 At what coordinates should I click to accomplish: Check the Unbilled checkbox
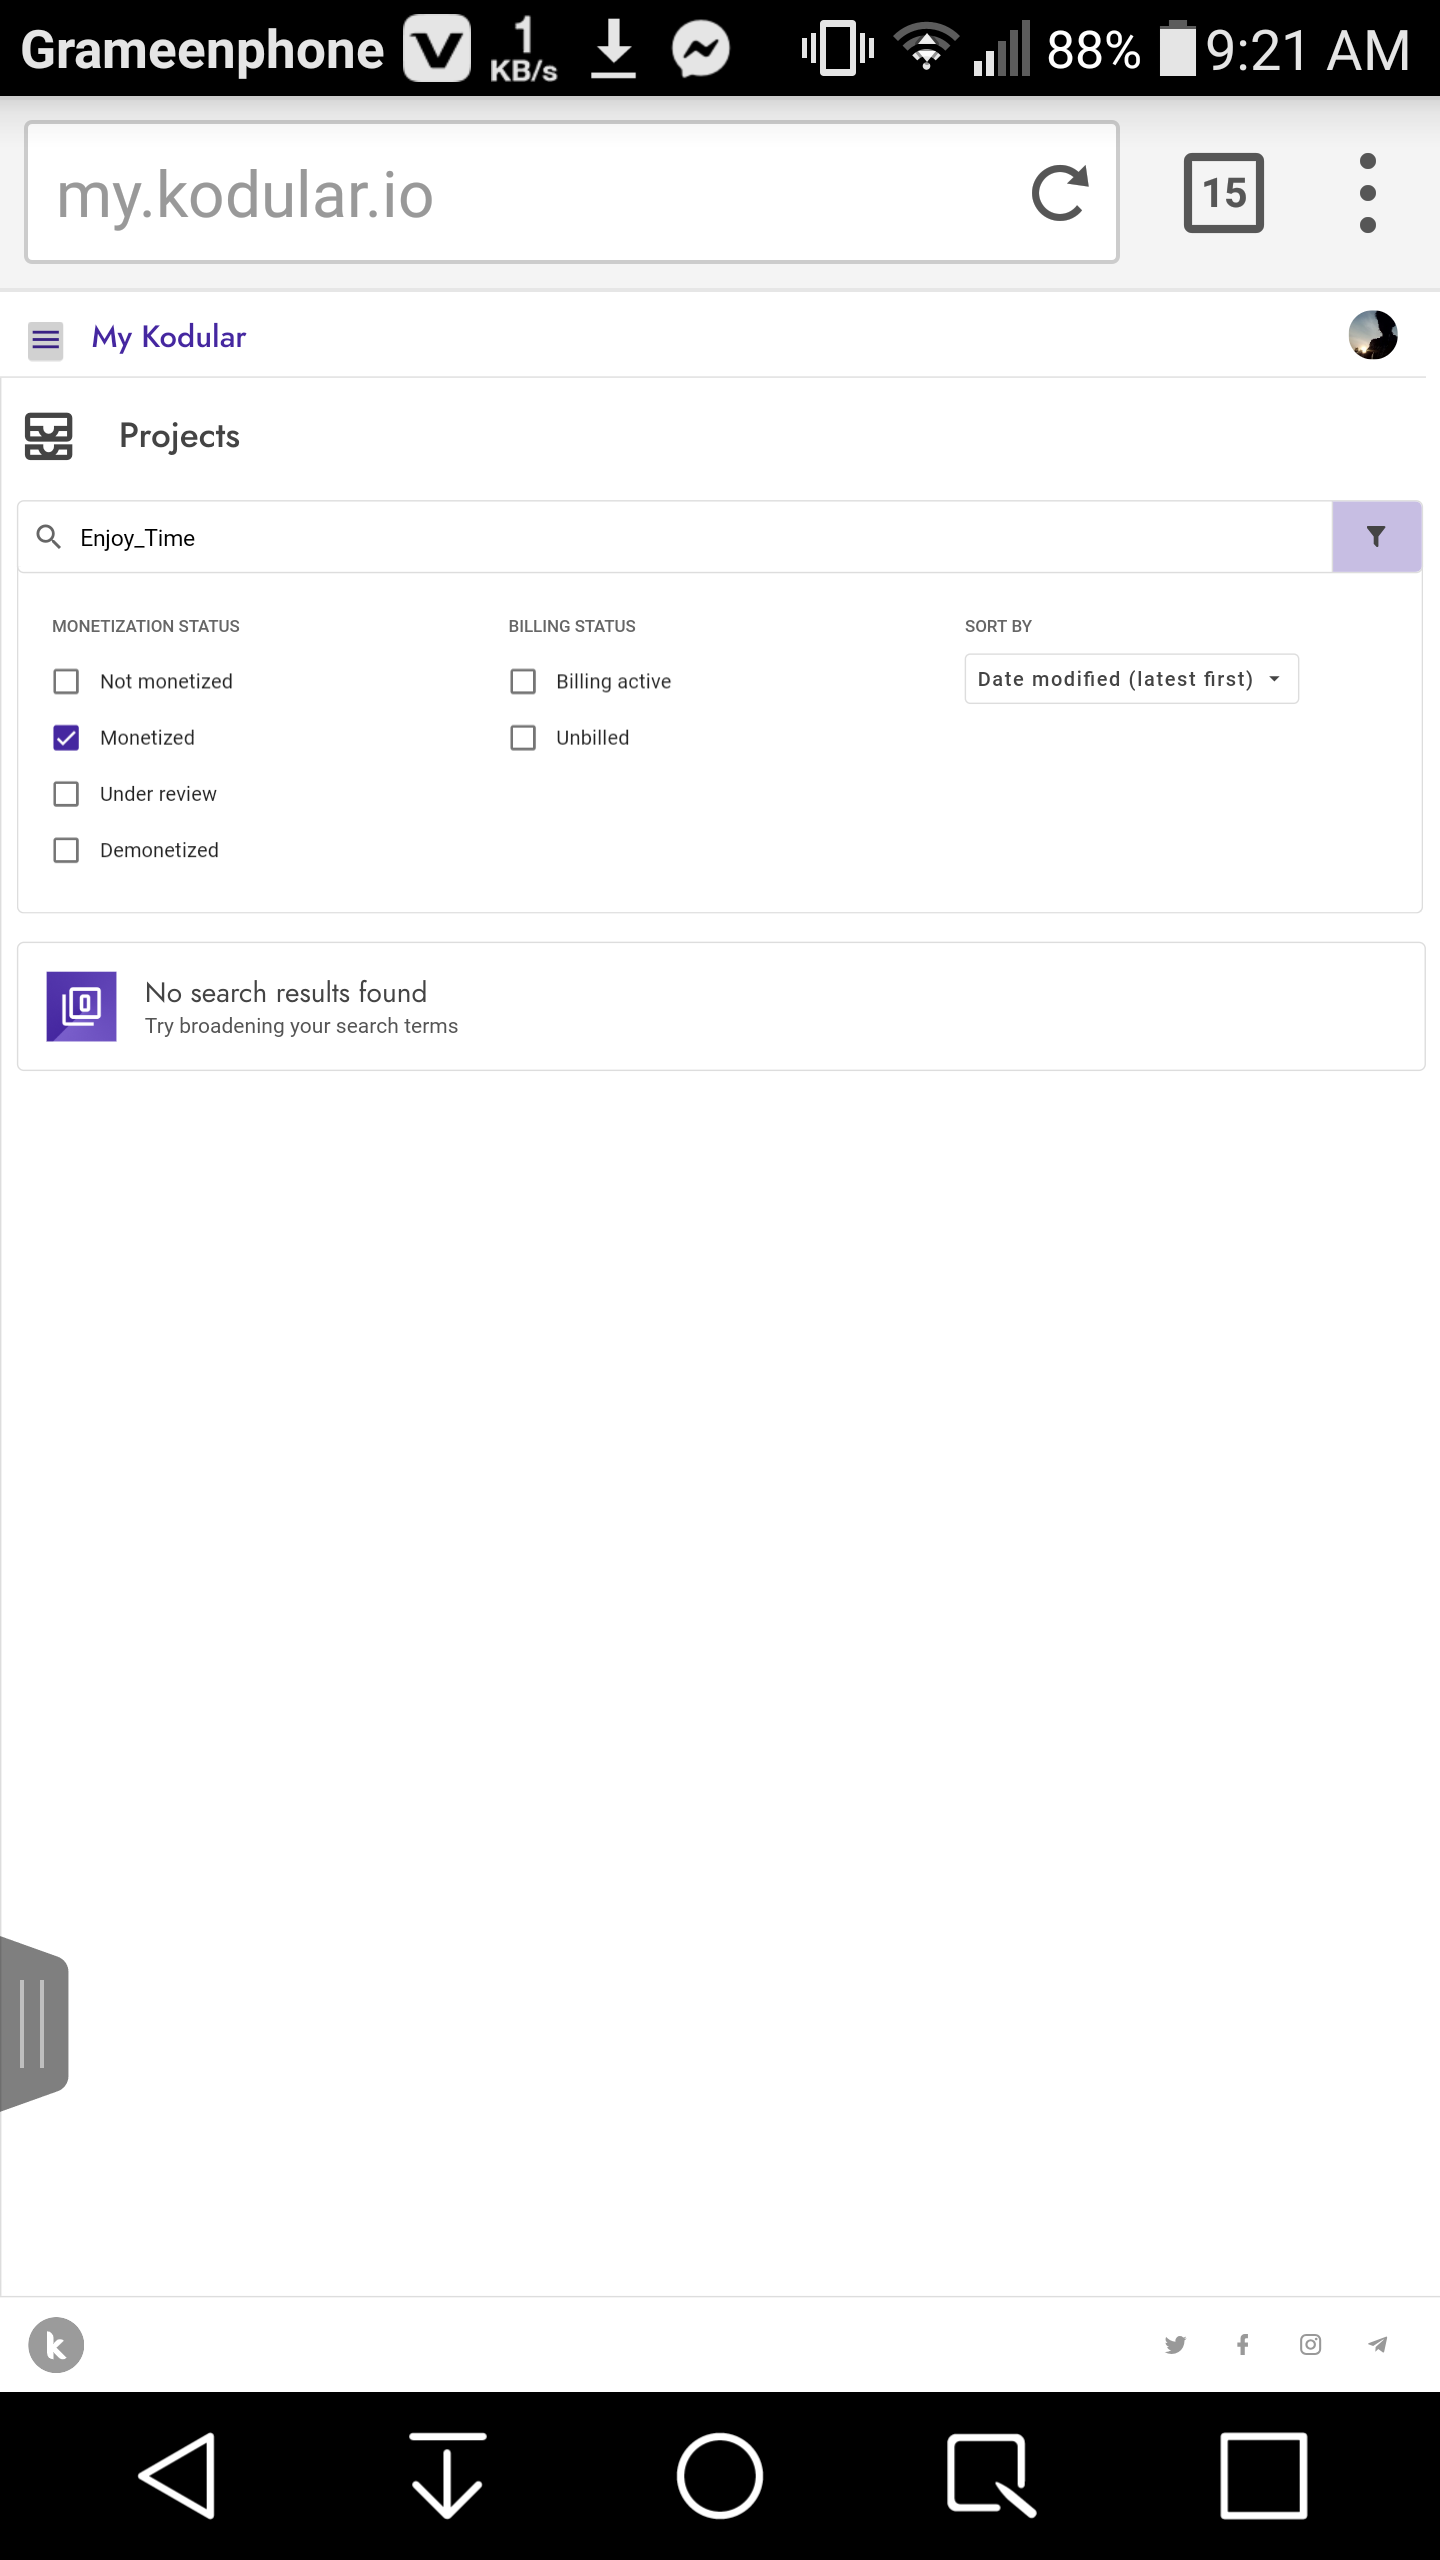tap(523, 738)
